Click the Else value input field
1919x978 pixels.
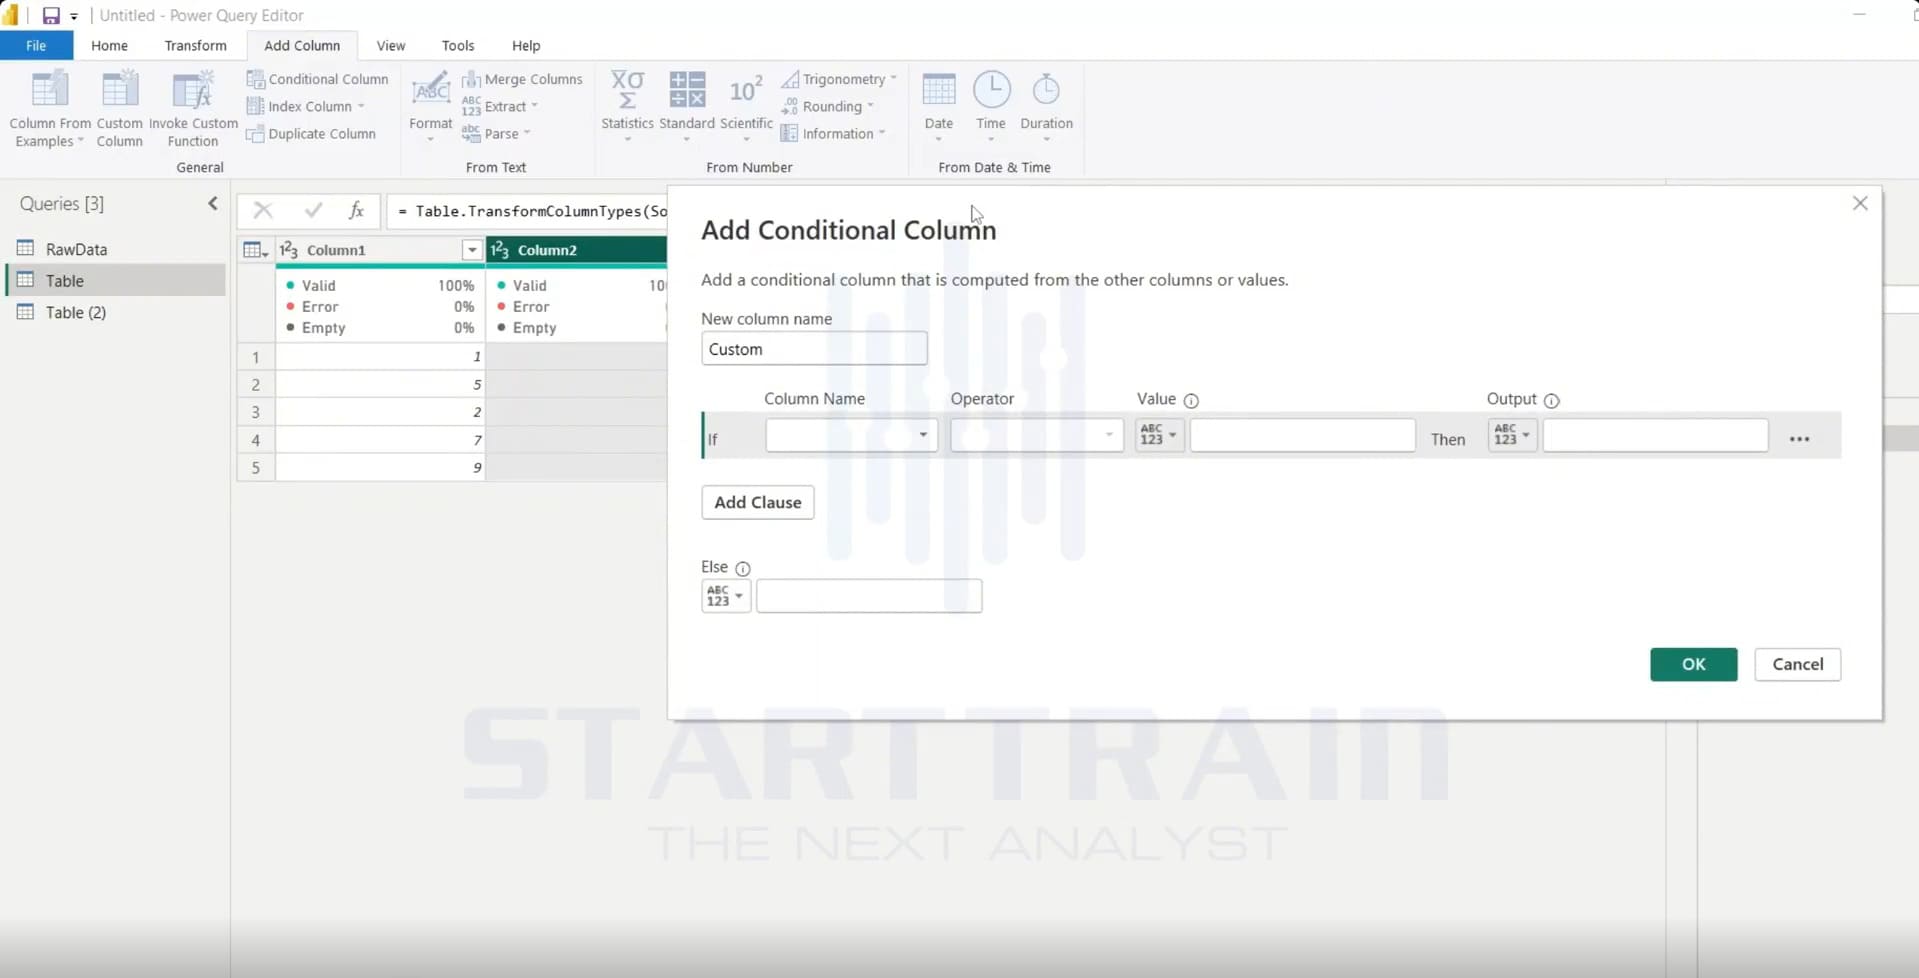869,596
